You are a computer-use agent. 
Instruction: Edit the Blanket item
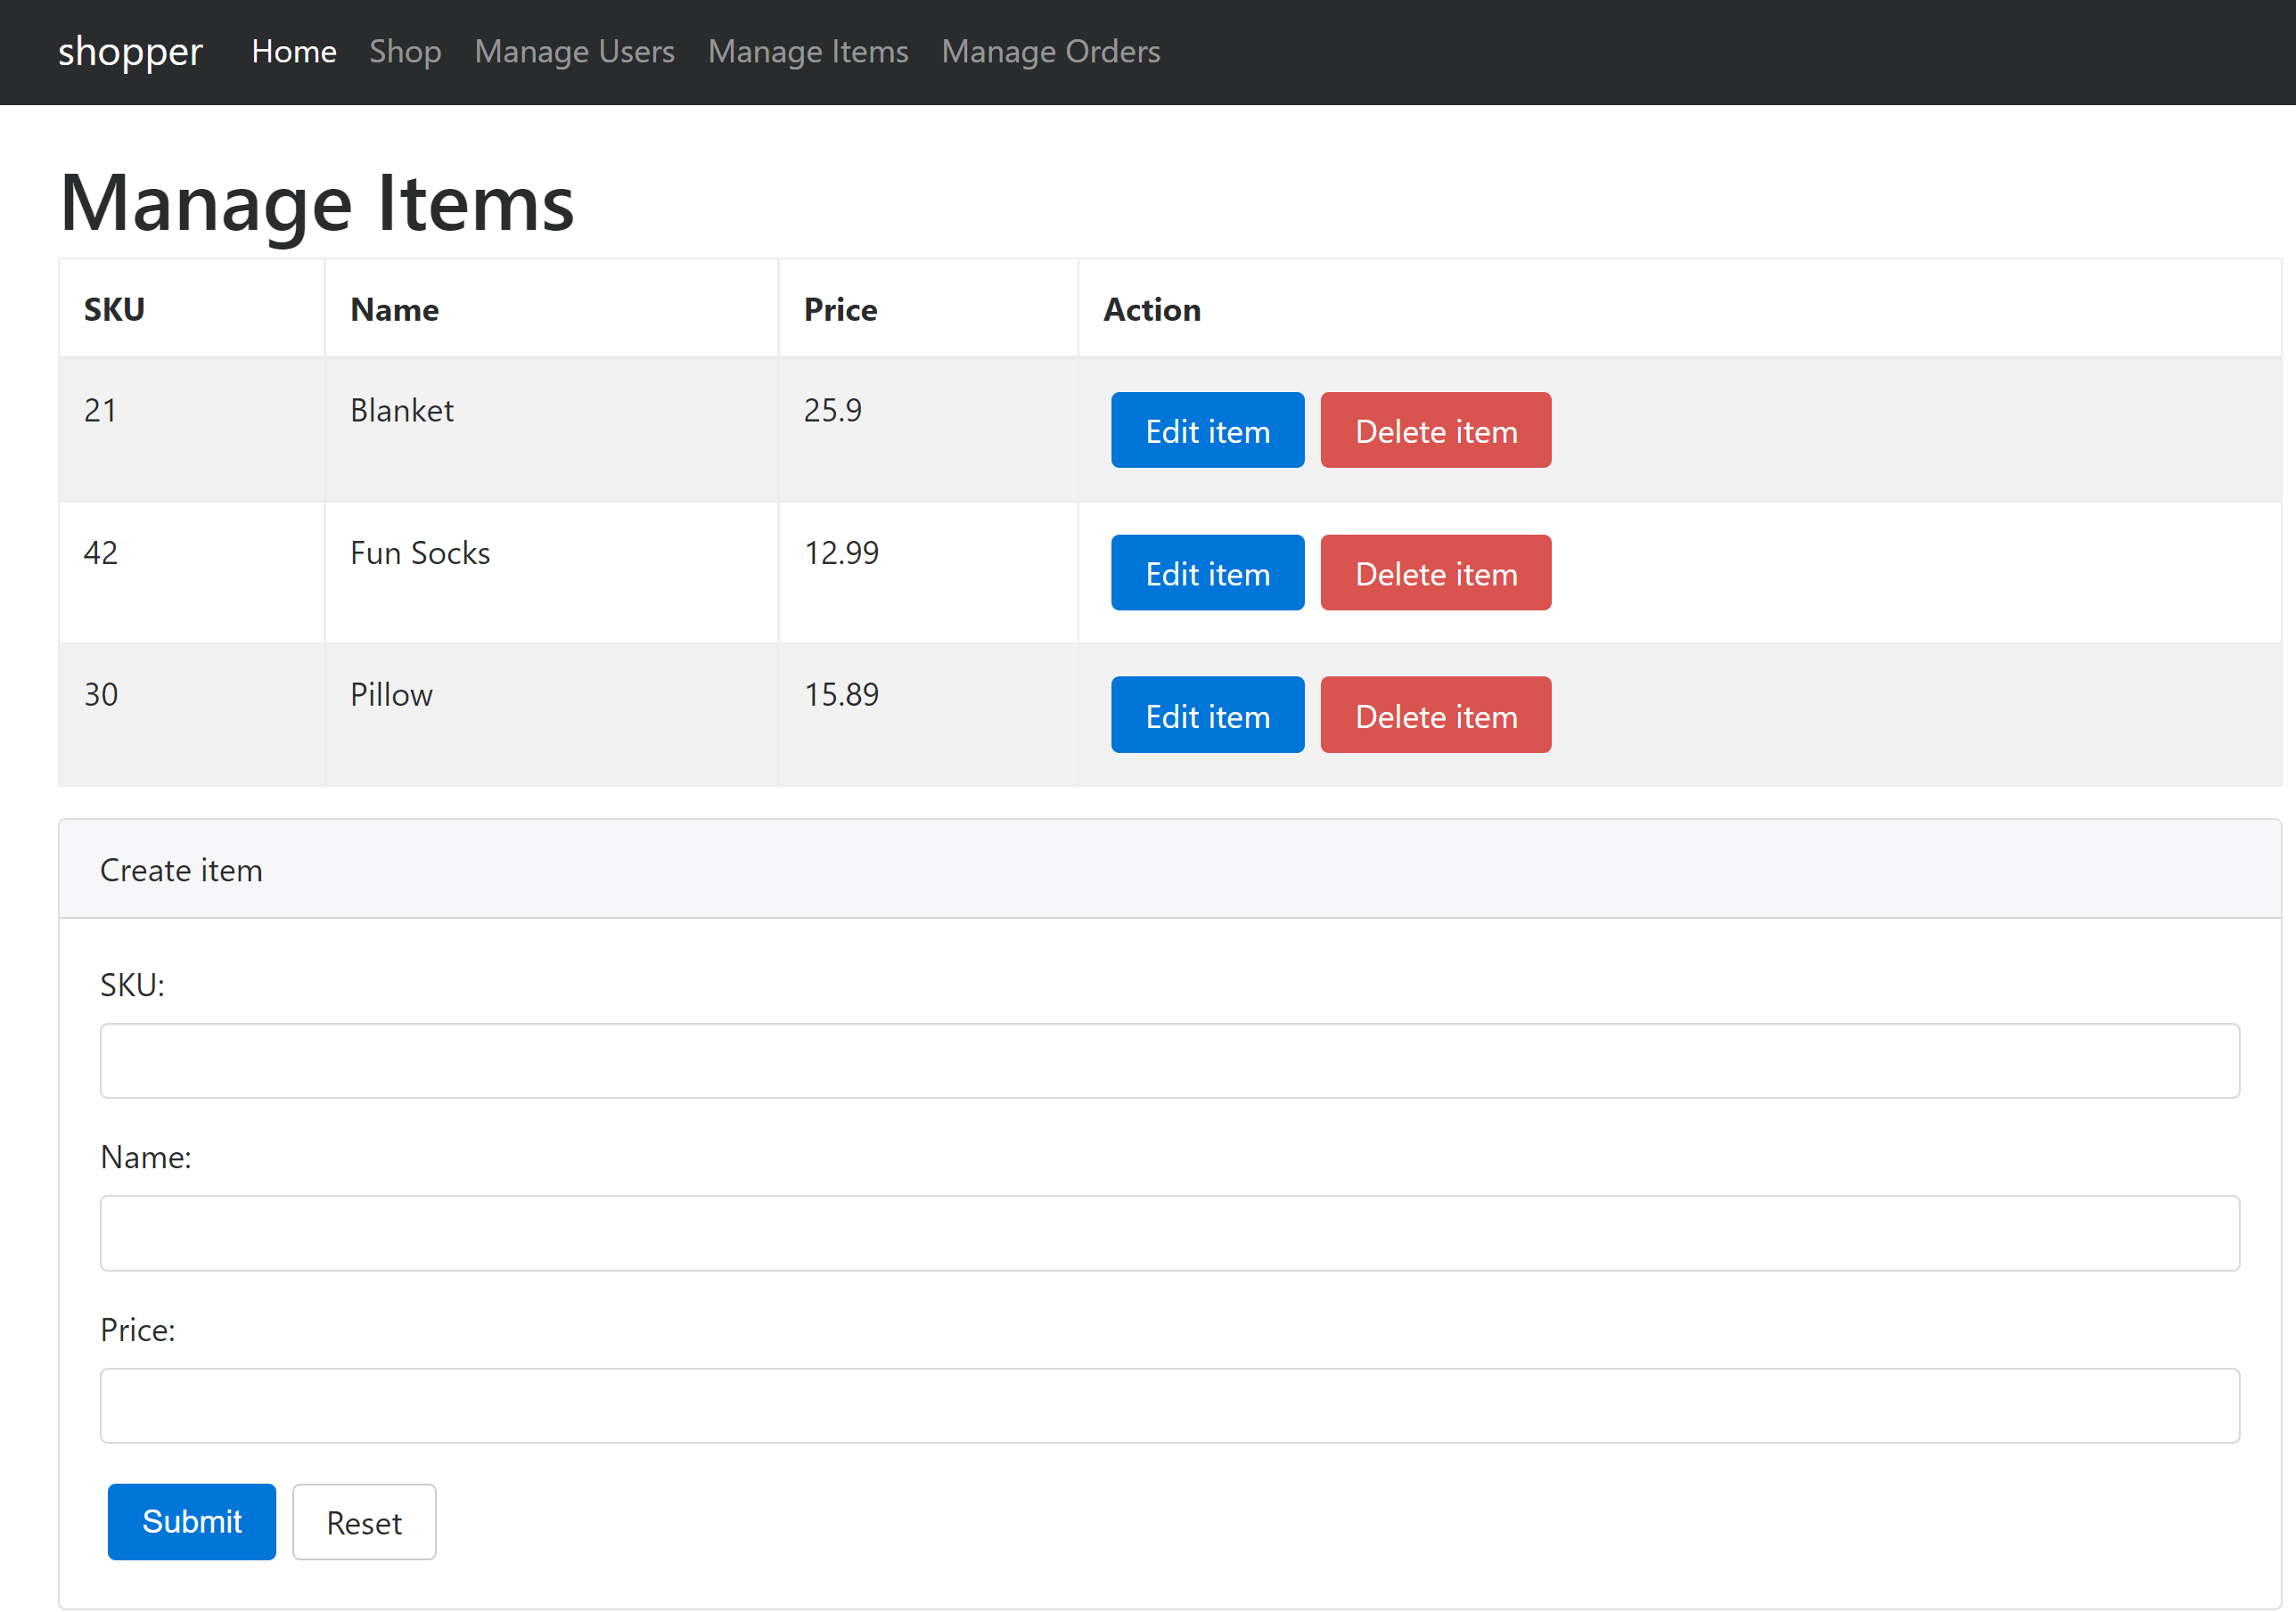pos(1207,430)
